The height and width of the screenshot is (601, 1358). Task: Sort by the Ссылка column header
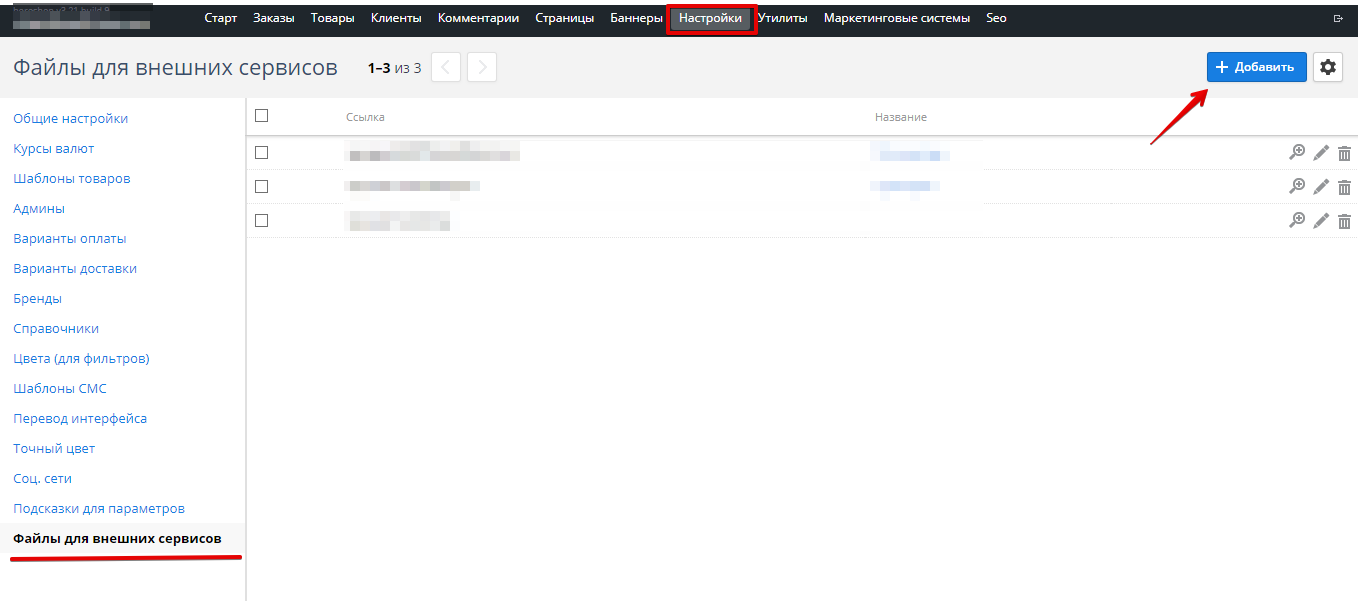coord(365,117)
